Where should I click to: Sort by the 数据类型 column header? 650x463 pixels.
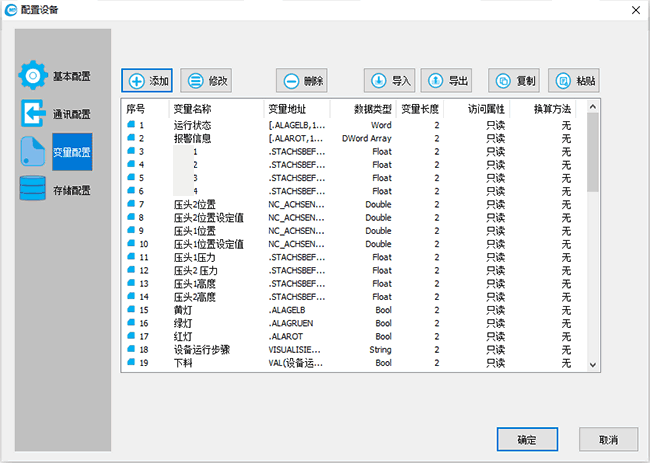372,108
